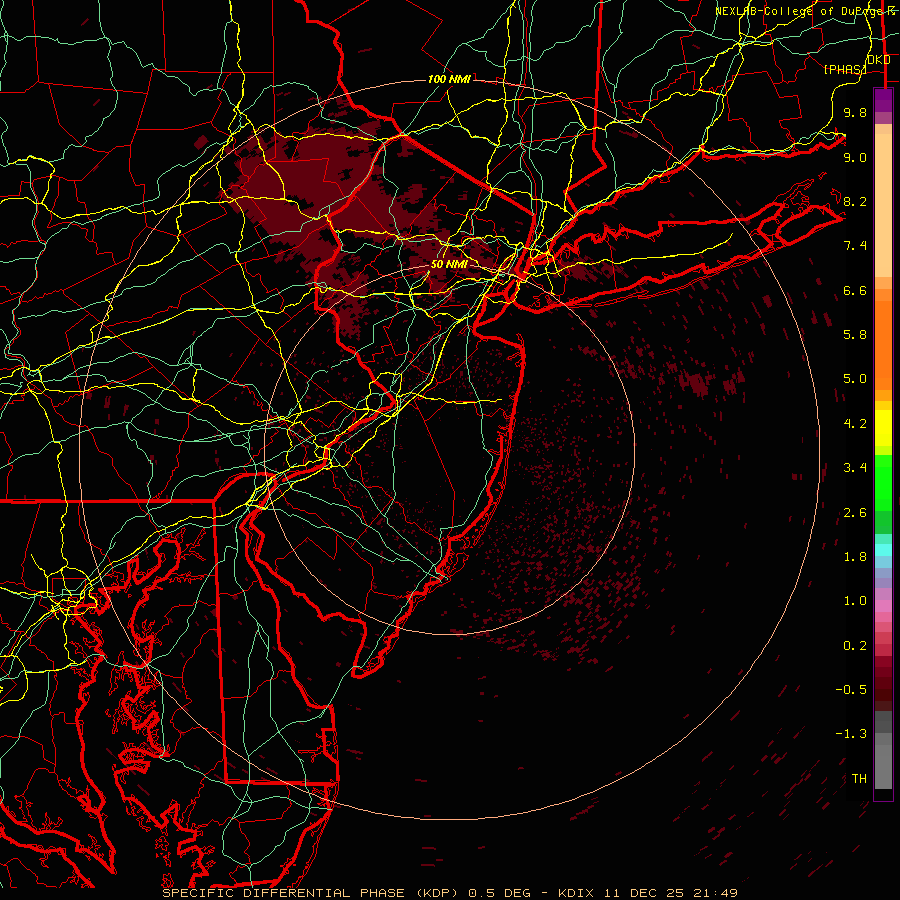Click the KDIX station ID in the caption
The image size is (900, 900).
(577, 893)
